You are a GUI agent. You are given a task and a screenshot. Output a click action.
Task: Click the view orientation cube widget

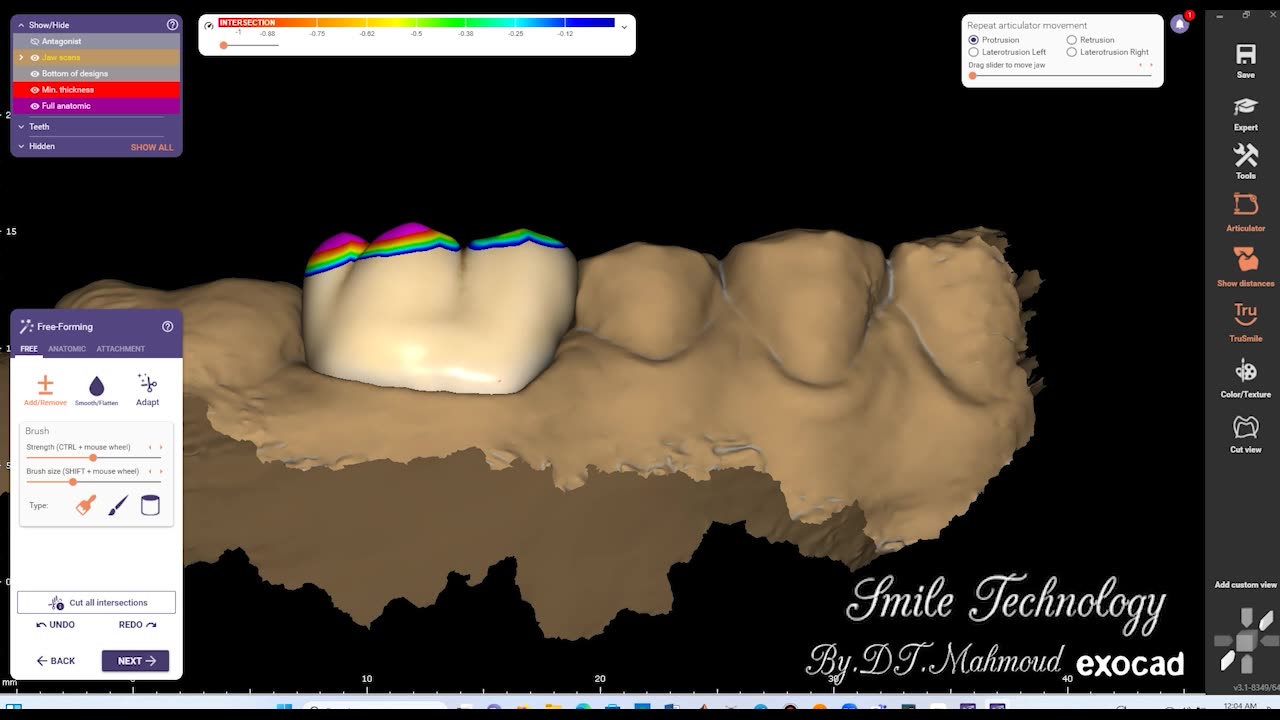point(1245,640)
